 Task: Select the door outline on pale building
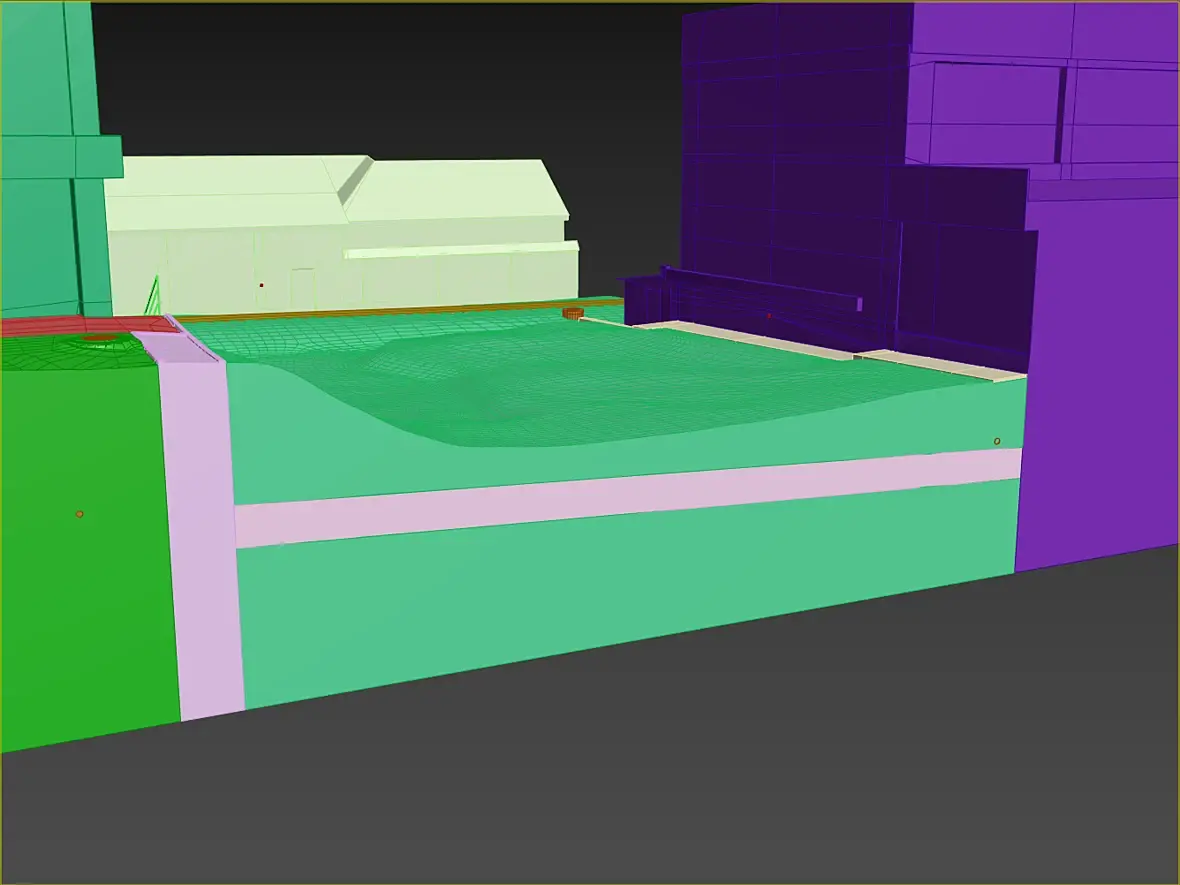pyautogui.click(x=303, y=289)
